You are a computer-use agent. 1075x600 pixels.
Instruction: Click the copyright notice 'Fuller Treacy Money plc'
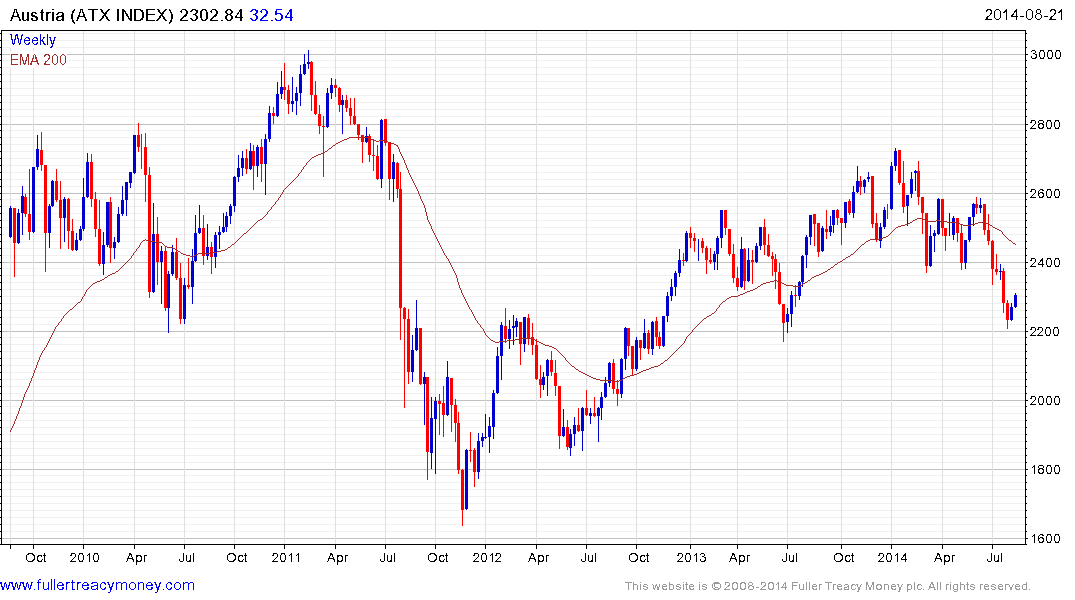(856, 586)
